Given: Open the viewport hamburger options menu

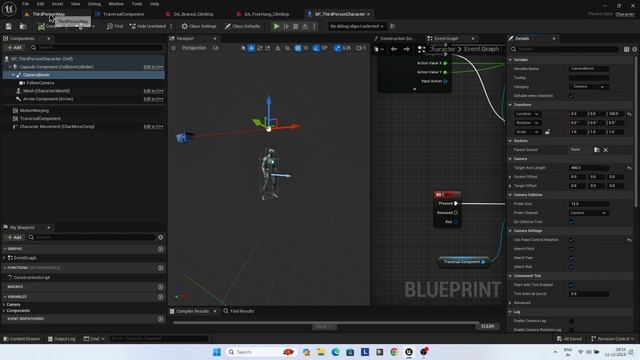Looking at the screenshot, I should (x=173, y=48).
